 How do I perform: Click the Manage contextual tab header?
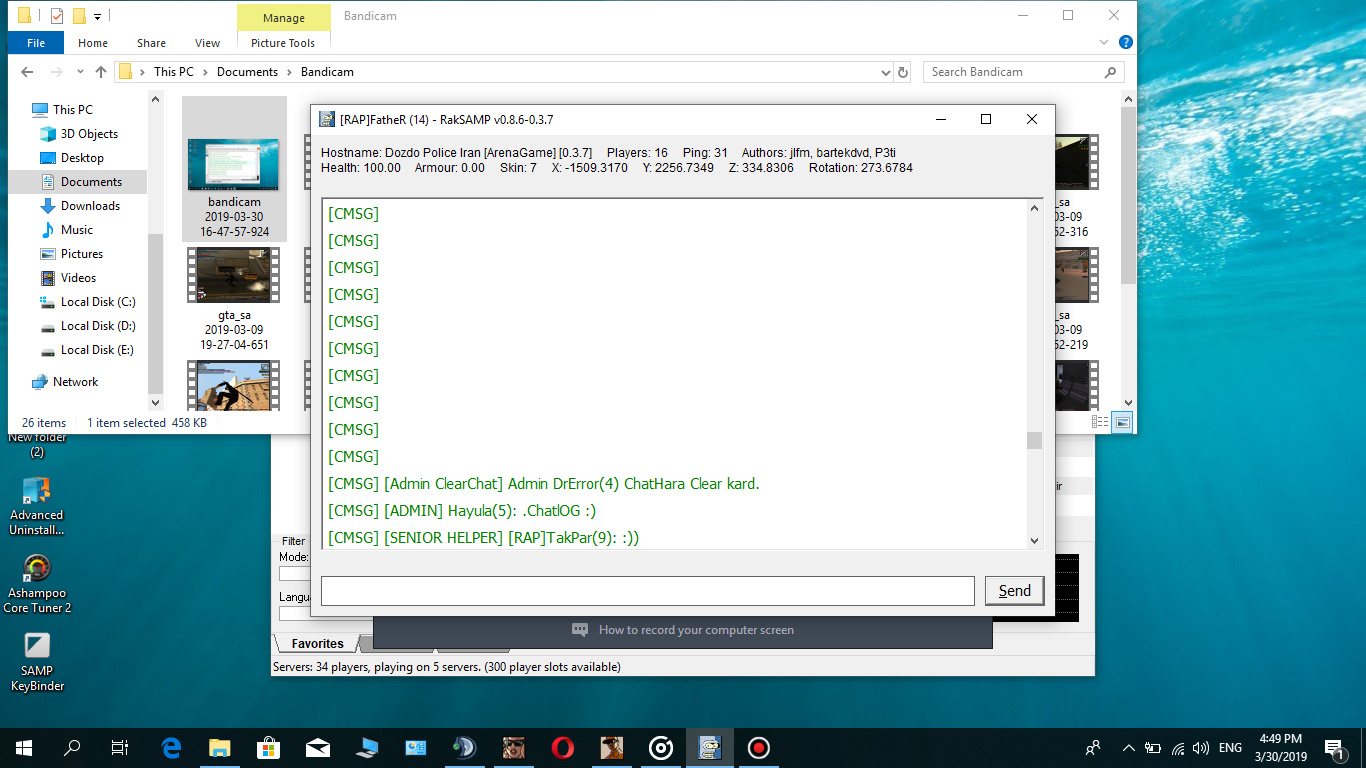(x=284, y=18)
